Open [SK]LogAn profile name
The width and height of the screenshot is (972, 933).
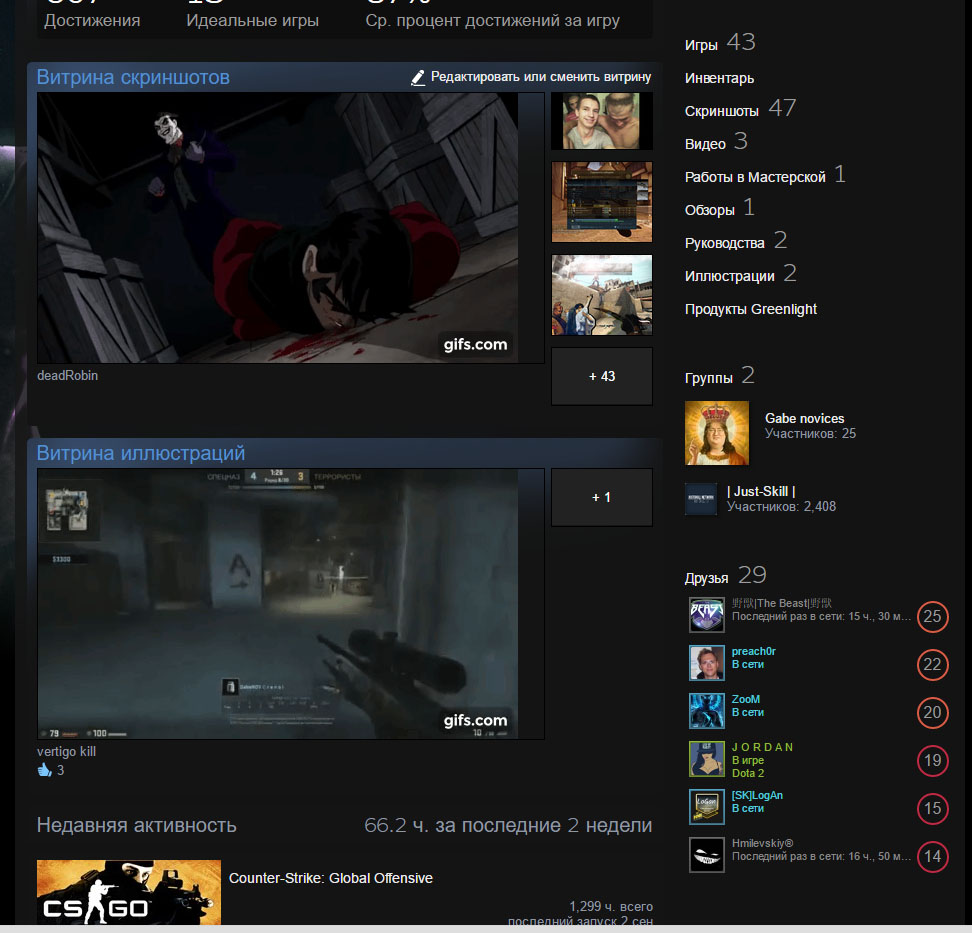[x=757, y=795]
